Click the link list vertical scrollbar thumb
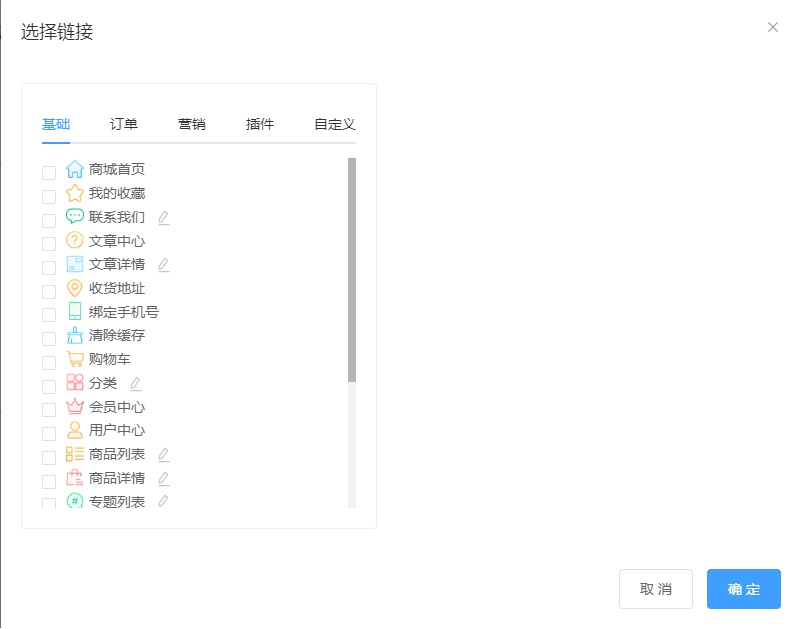The height and width of the screenshot is (629, 798). click(352, 270)
